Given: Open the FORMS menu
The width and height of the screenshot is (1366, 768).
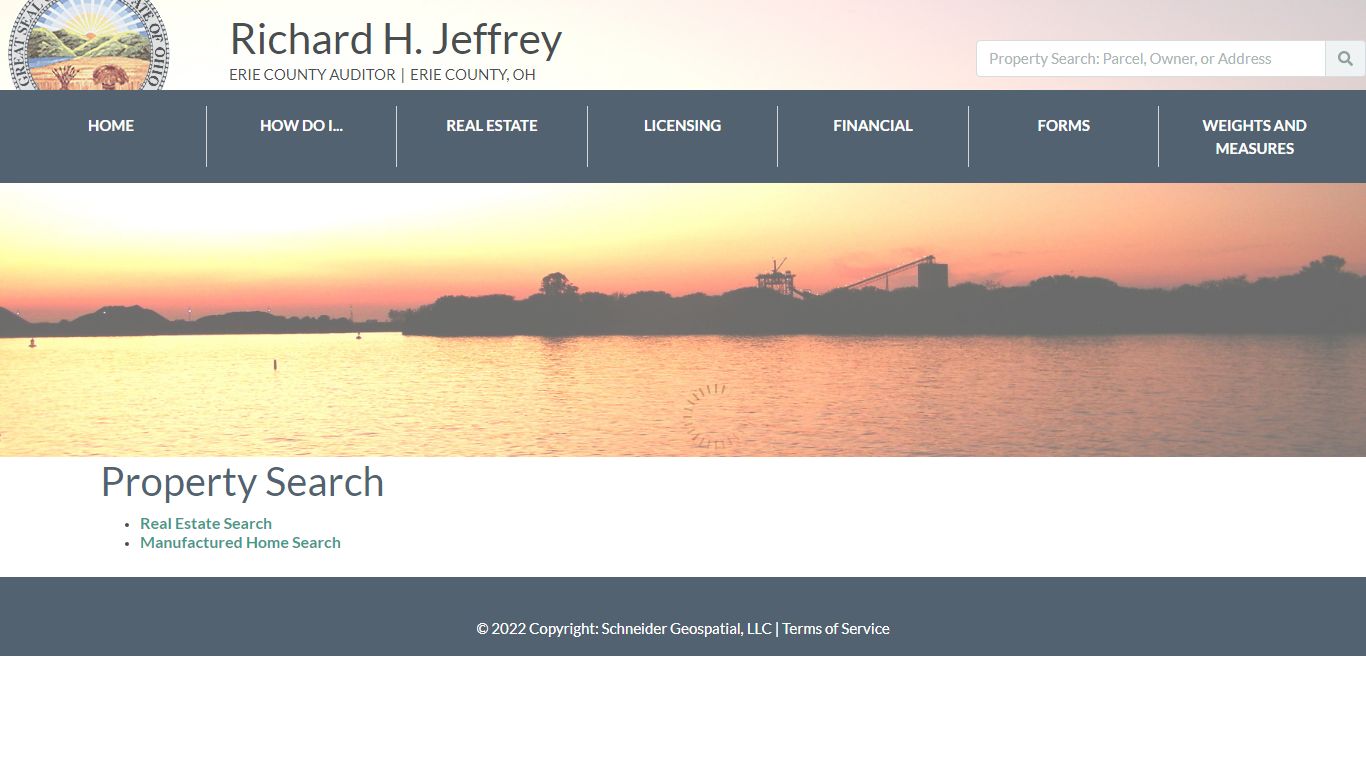Looking at the screenshot, I should [1063, 126].
